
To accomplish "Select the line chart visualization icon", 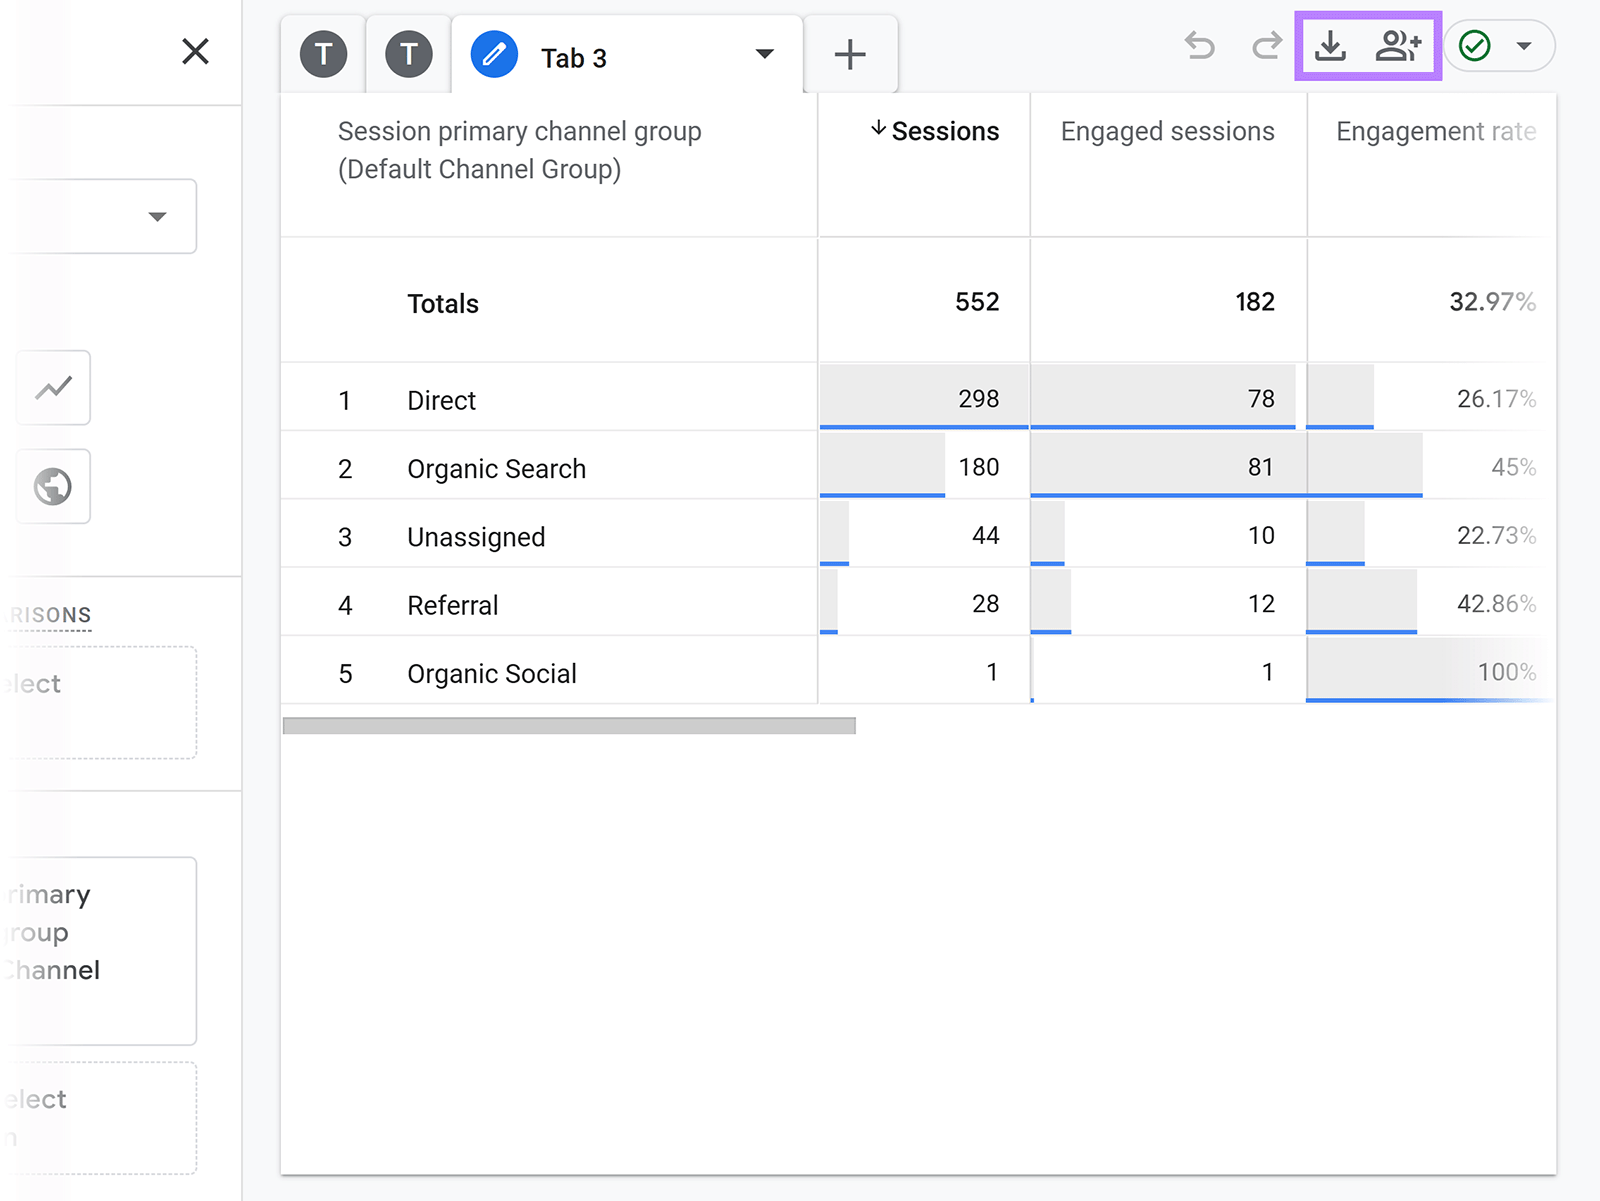I will [x=53, y=388].
